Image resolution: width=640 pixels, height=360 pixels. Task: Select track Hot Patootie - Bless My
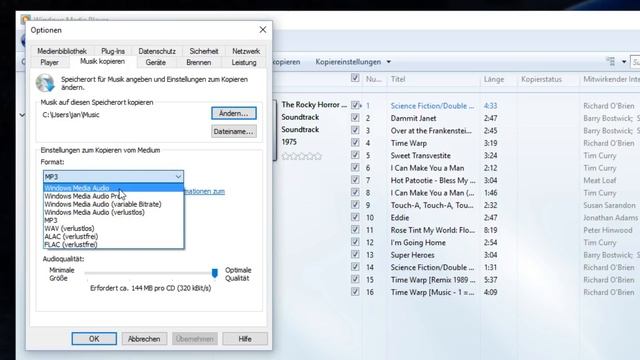click(433, 180)
